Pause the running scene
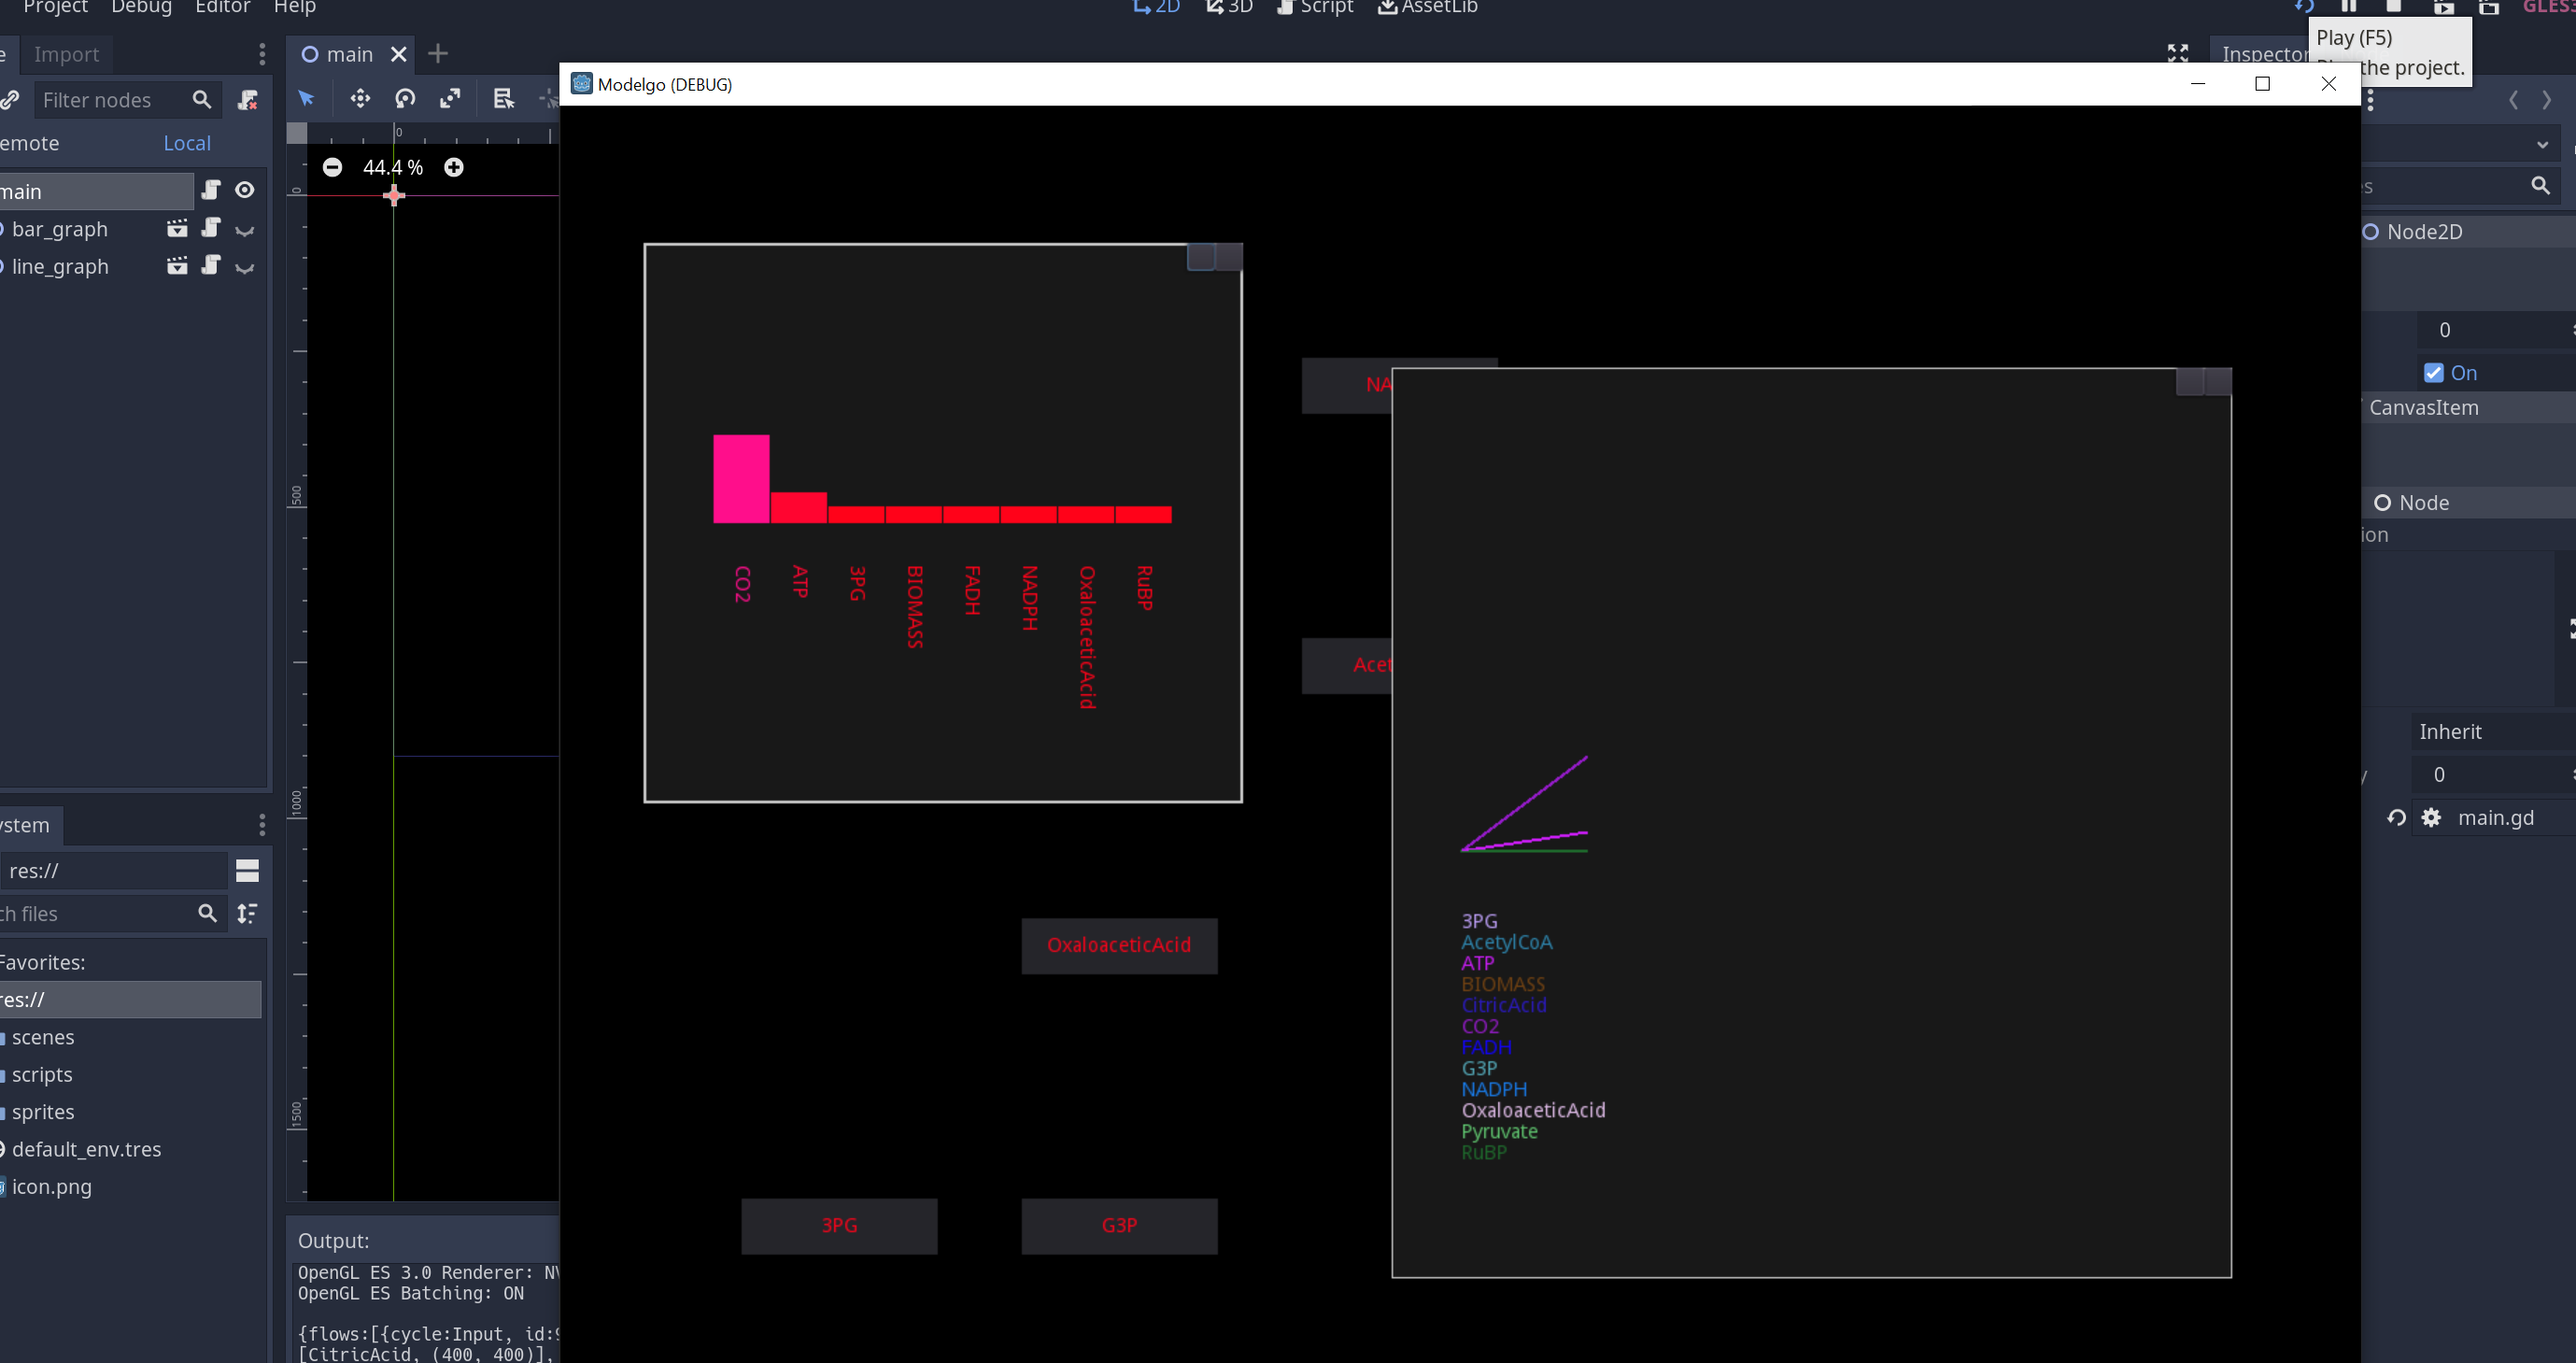 coord(2348,8)
